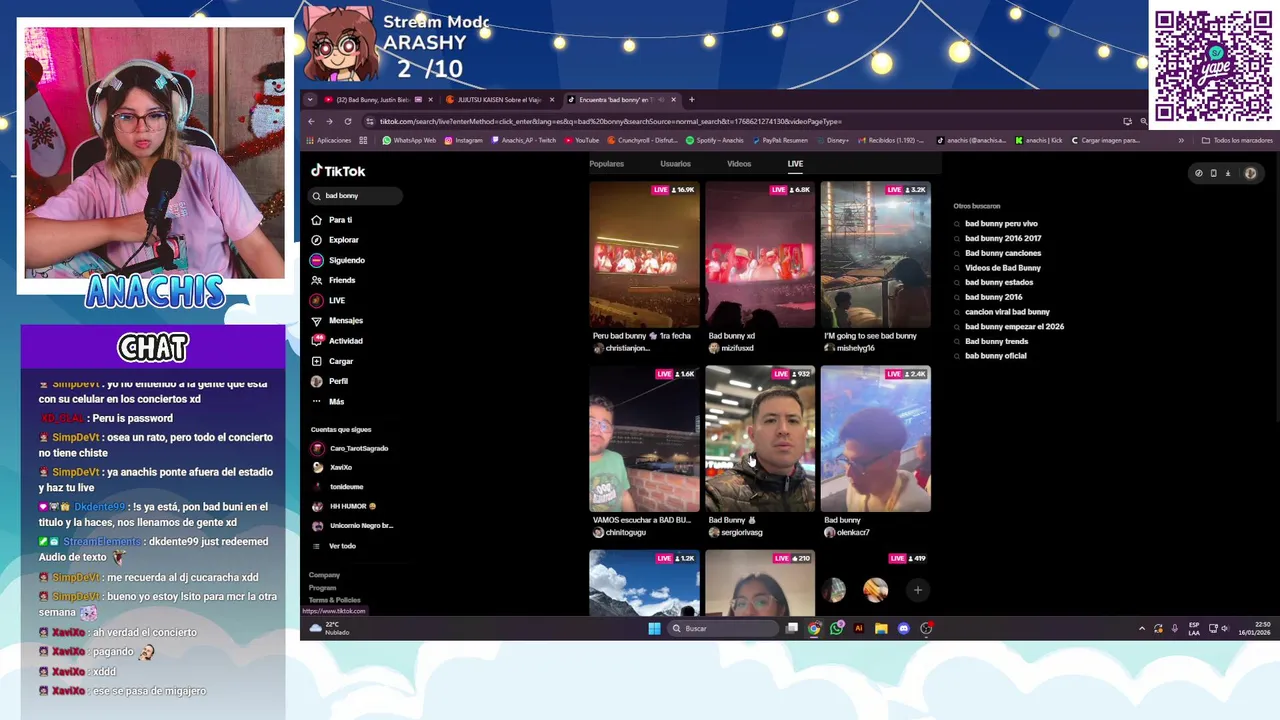Viewport: 1280px width, 720px height.
Task: Search suggestion bad bunny 2016 2017
Action: pyautogui.click(x=1002, y=238)
